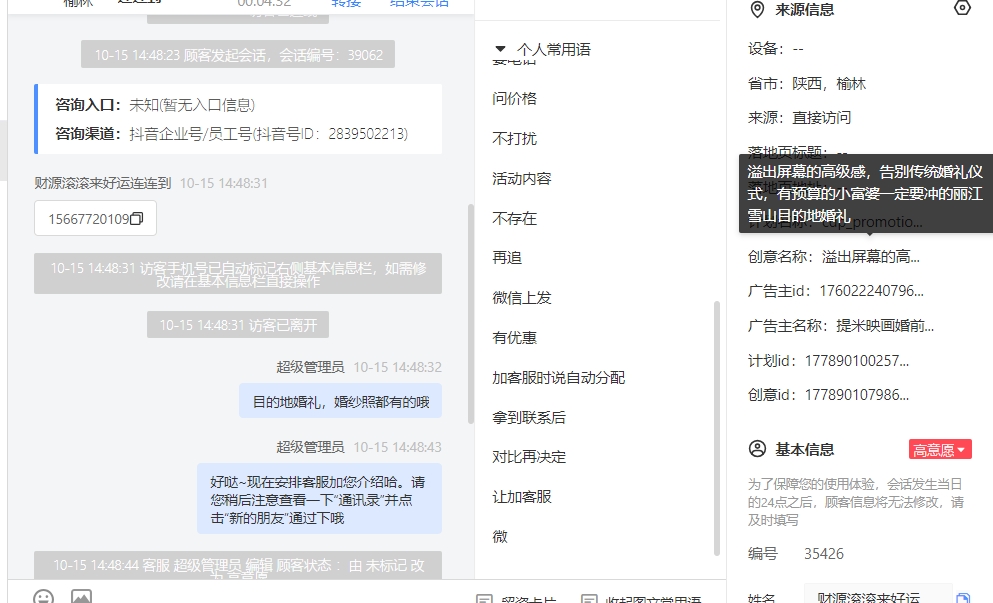Image resolution: width=993 pixels, height=603 pixels.
Task: Click the 目的地婚礼，婚纱照都有的哦 message bubble
Action: tap(340, 401)
